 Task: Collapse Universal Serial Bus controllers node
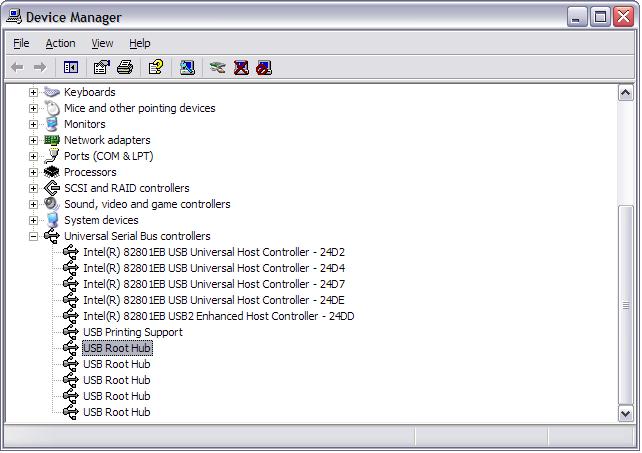click(33, 236)
